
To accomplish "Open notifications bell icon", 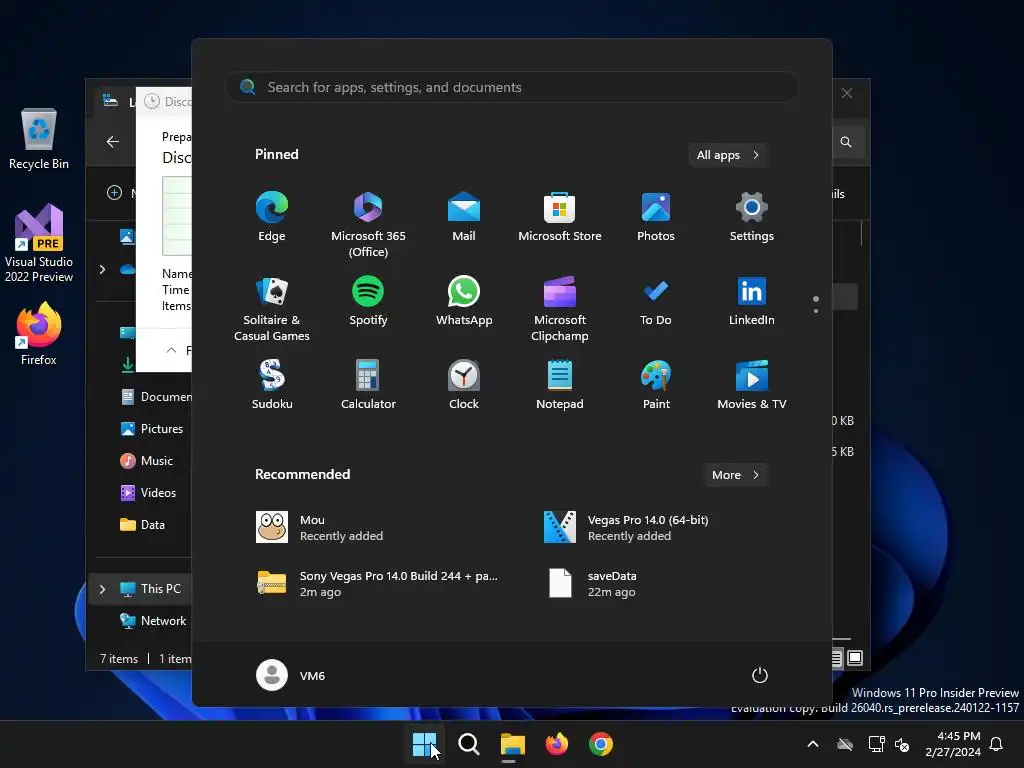I will point(997,744).
